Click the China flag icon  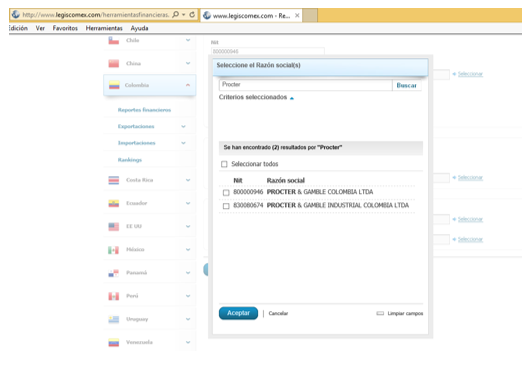(114, 64)
